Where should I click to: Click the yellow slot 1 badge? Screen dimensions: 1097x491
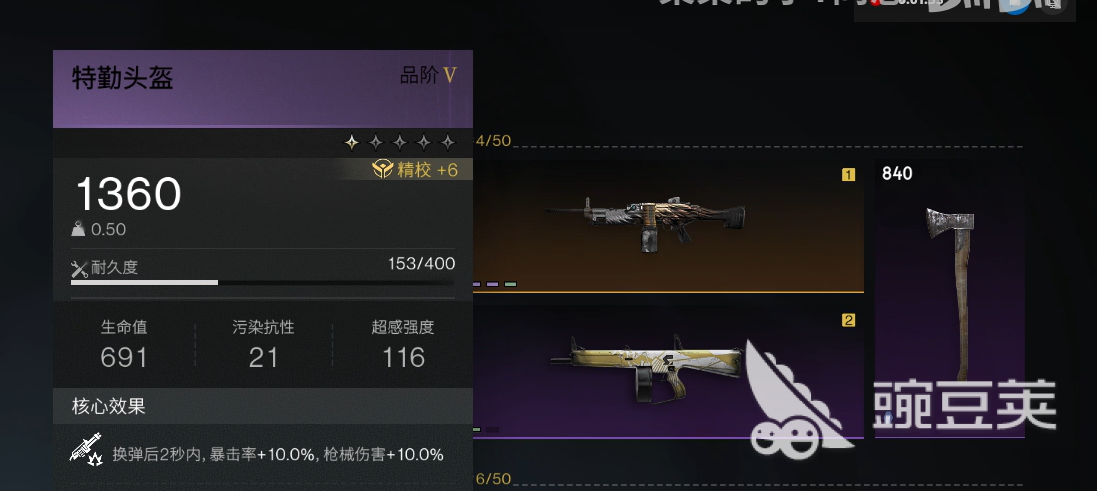[848, 175]
